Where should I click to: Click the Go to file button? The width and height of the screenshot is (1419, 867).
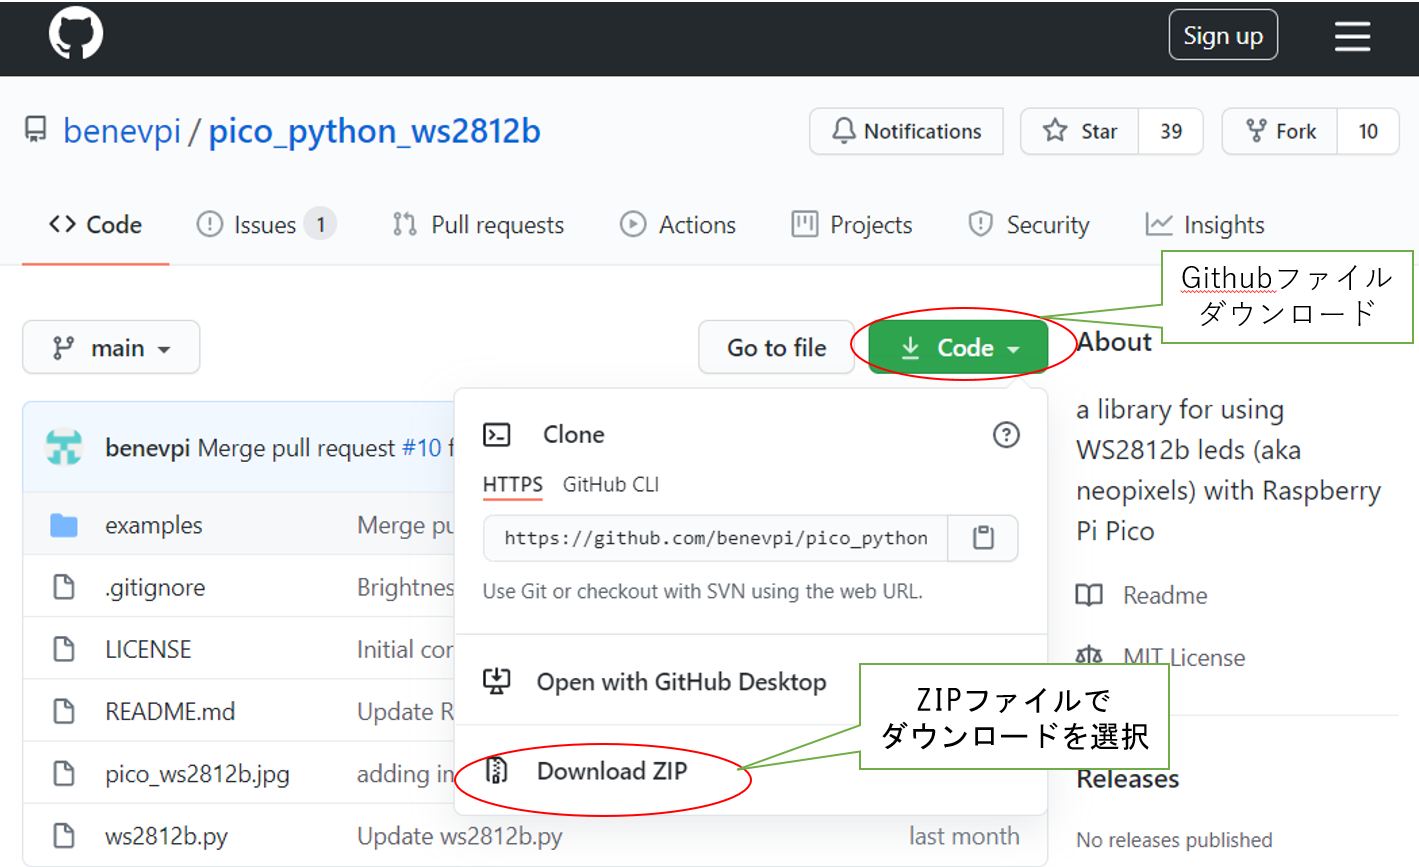776,347
